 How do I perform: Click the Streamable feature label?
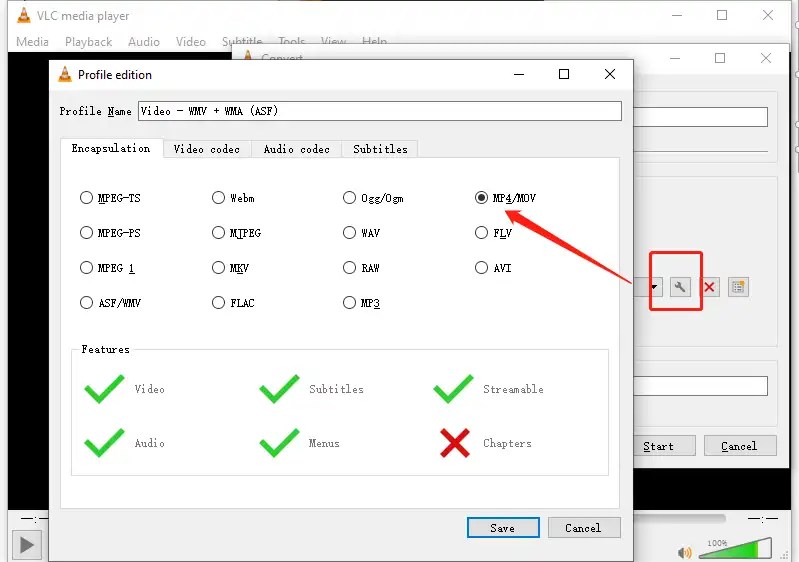pos(513,389)
